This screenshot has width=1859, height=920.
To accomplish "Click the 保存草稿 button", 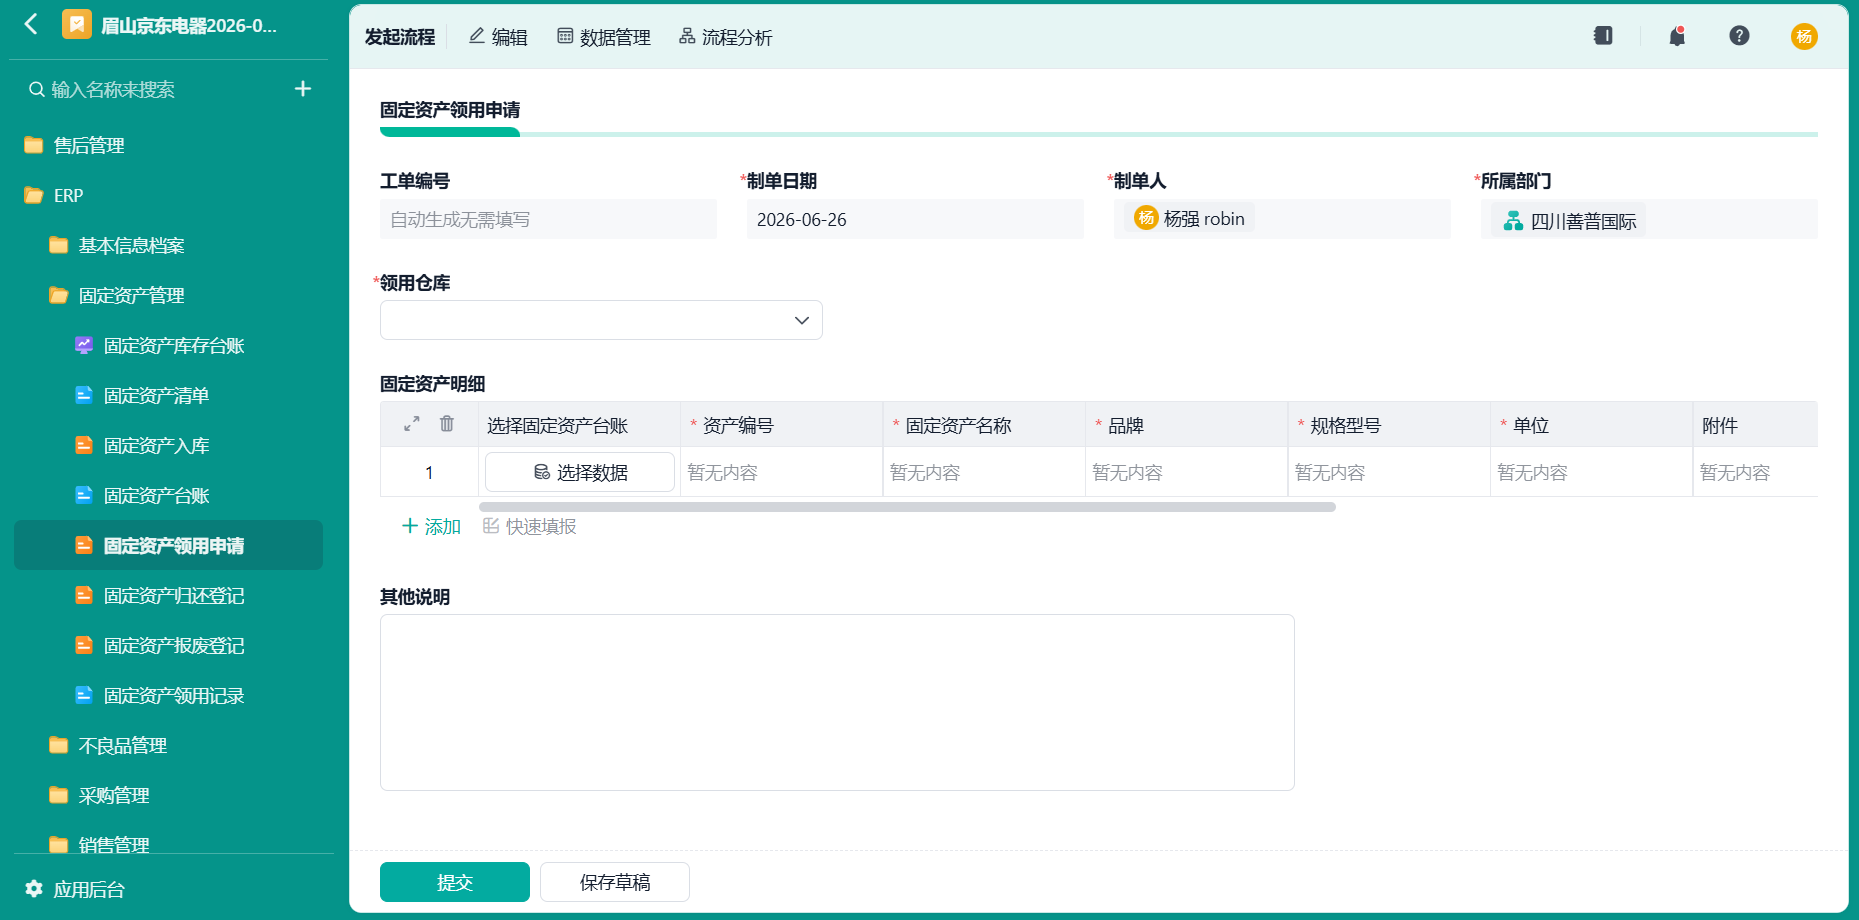I will click(615, 882).
